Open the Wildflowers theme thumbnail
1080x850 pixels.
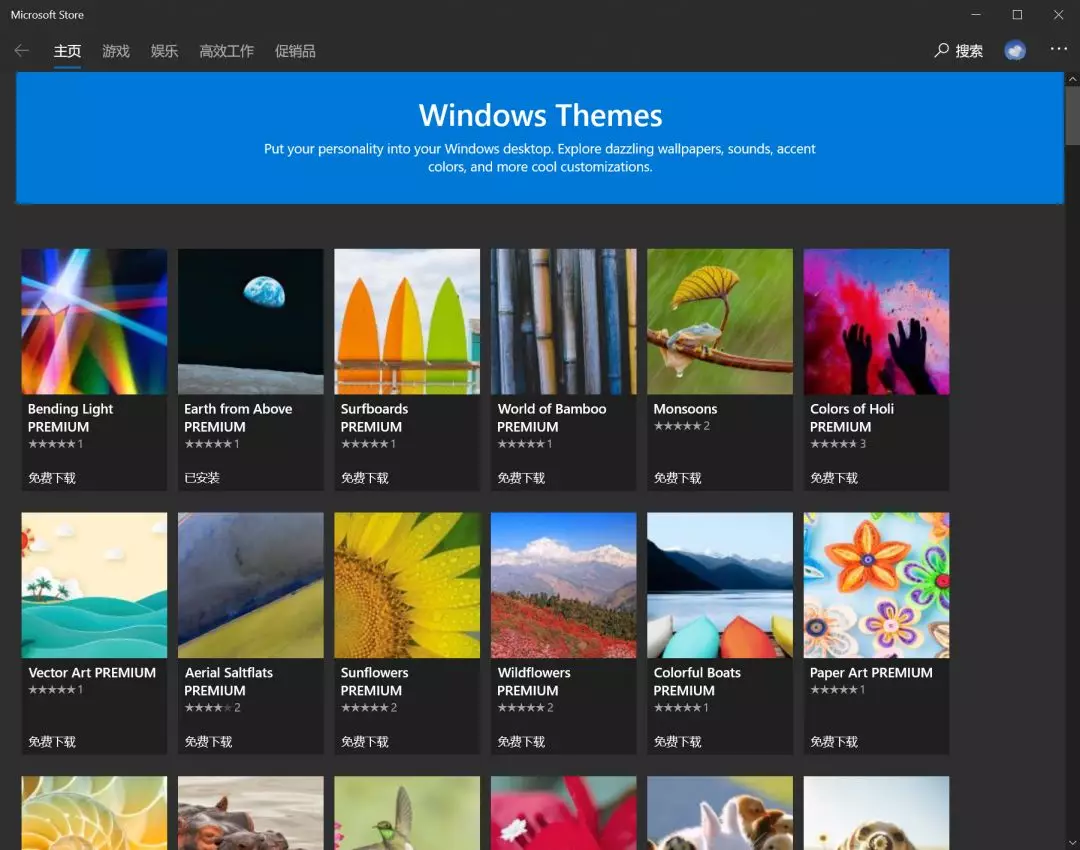click(563, 585)
